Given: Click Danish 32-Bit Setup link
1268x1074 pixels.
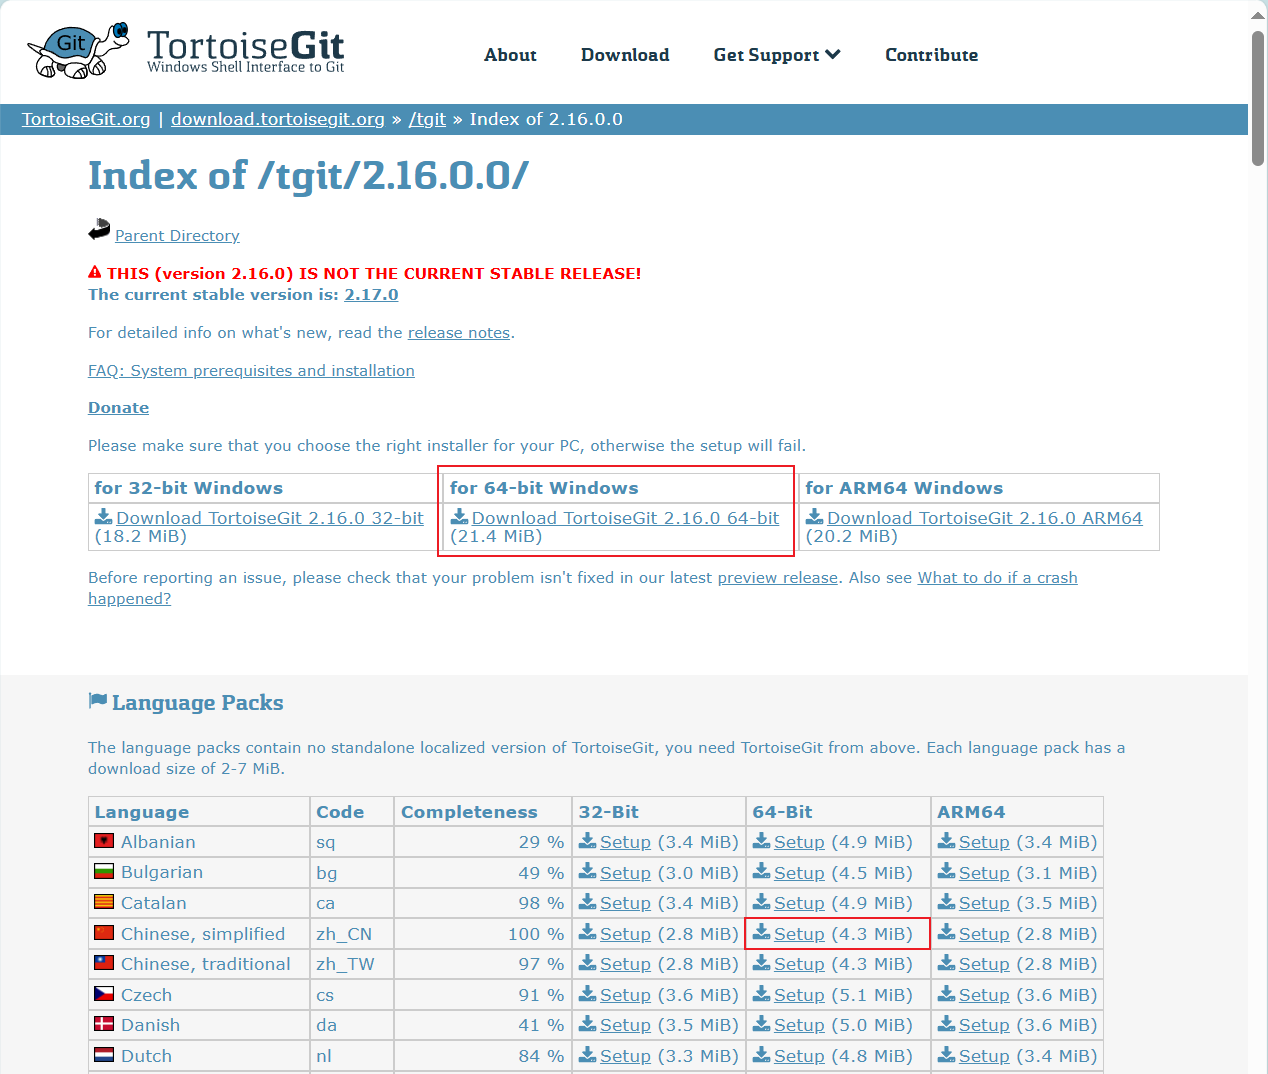Looking at the screenshot, I should point(625,1025).
